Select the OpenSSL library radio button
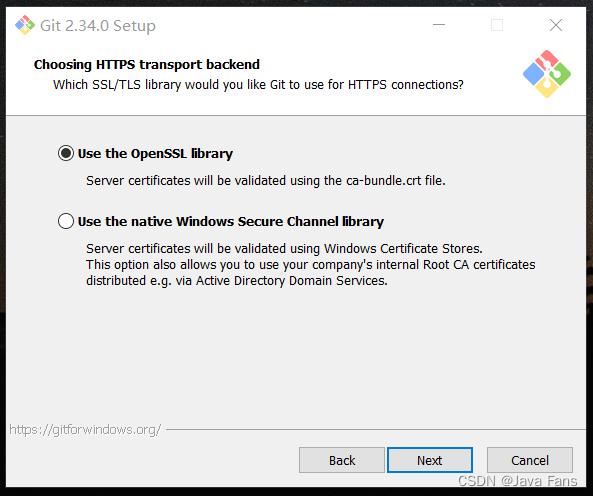593x496 pixels. (66, 153)
